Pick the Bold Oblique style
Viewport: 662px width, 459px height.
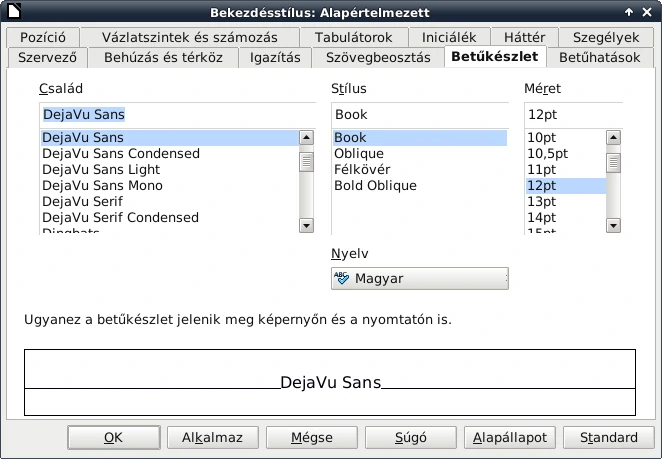point(420,186)
